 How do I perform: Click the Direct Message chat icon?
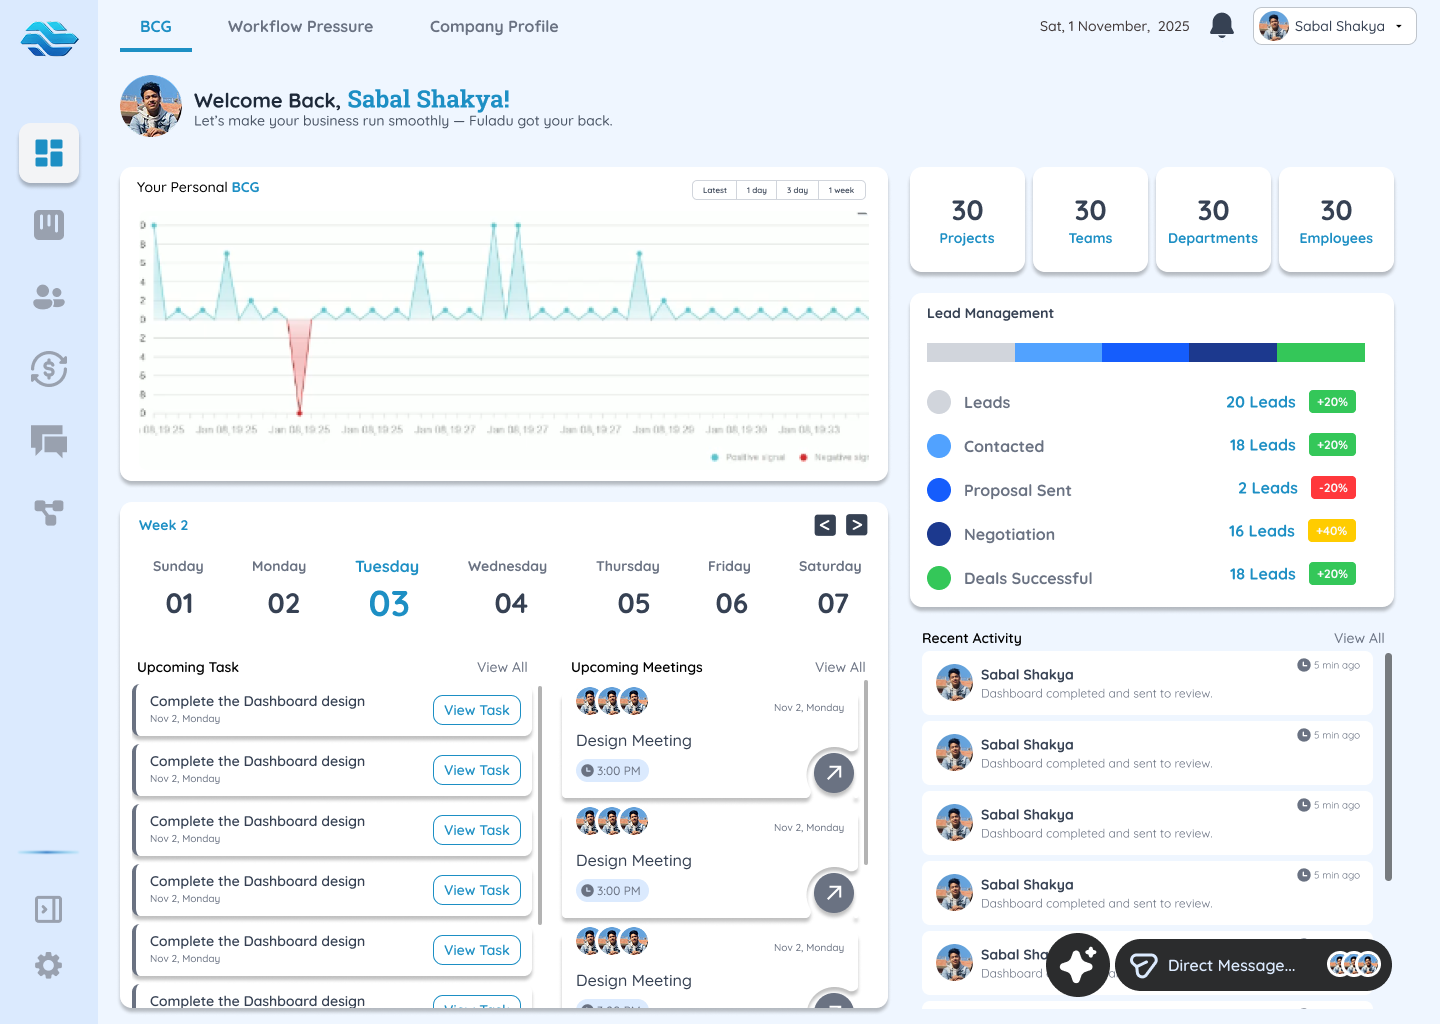tap(1143, 965)
